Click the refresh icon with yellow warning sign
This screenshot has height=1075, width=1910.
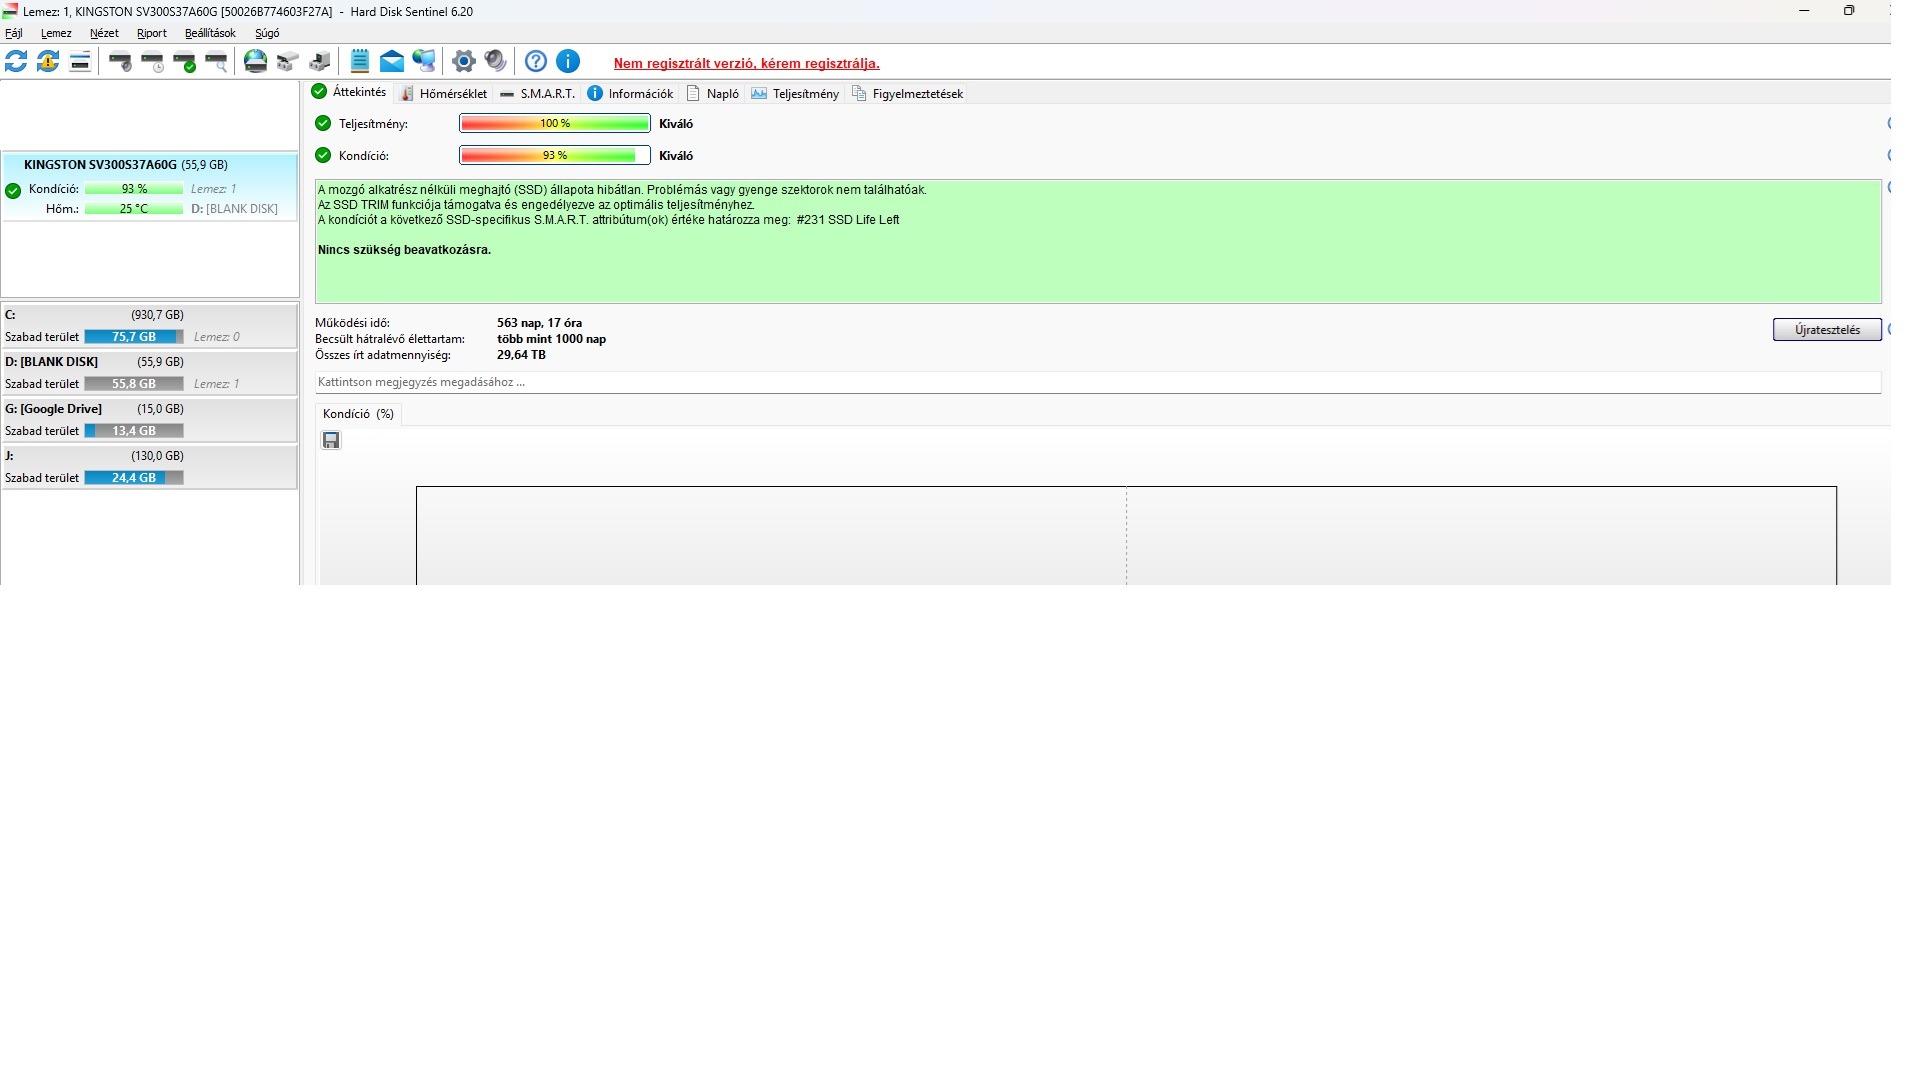[x=48, y=62]
